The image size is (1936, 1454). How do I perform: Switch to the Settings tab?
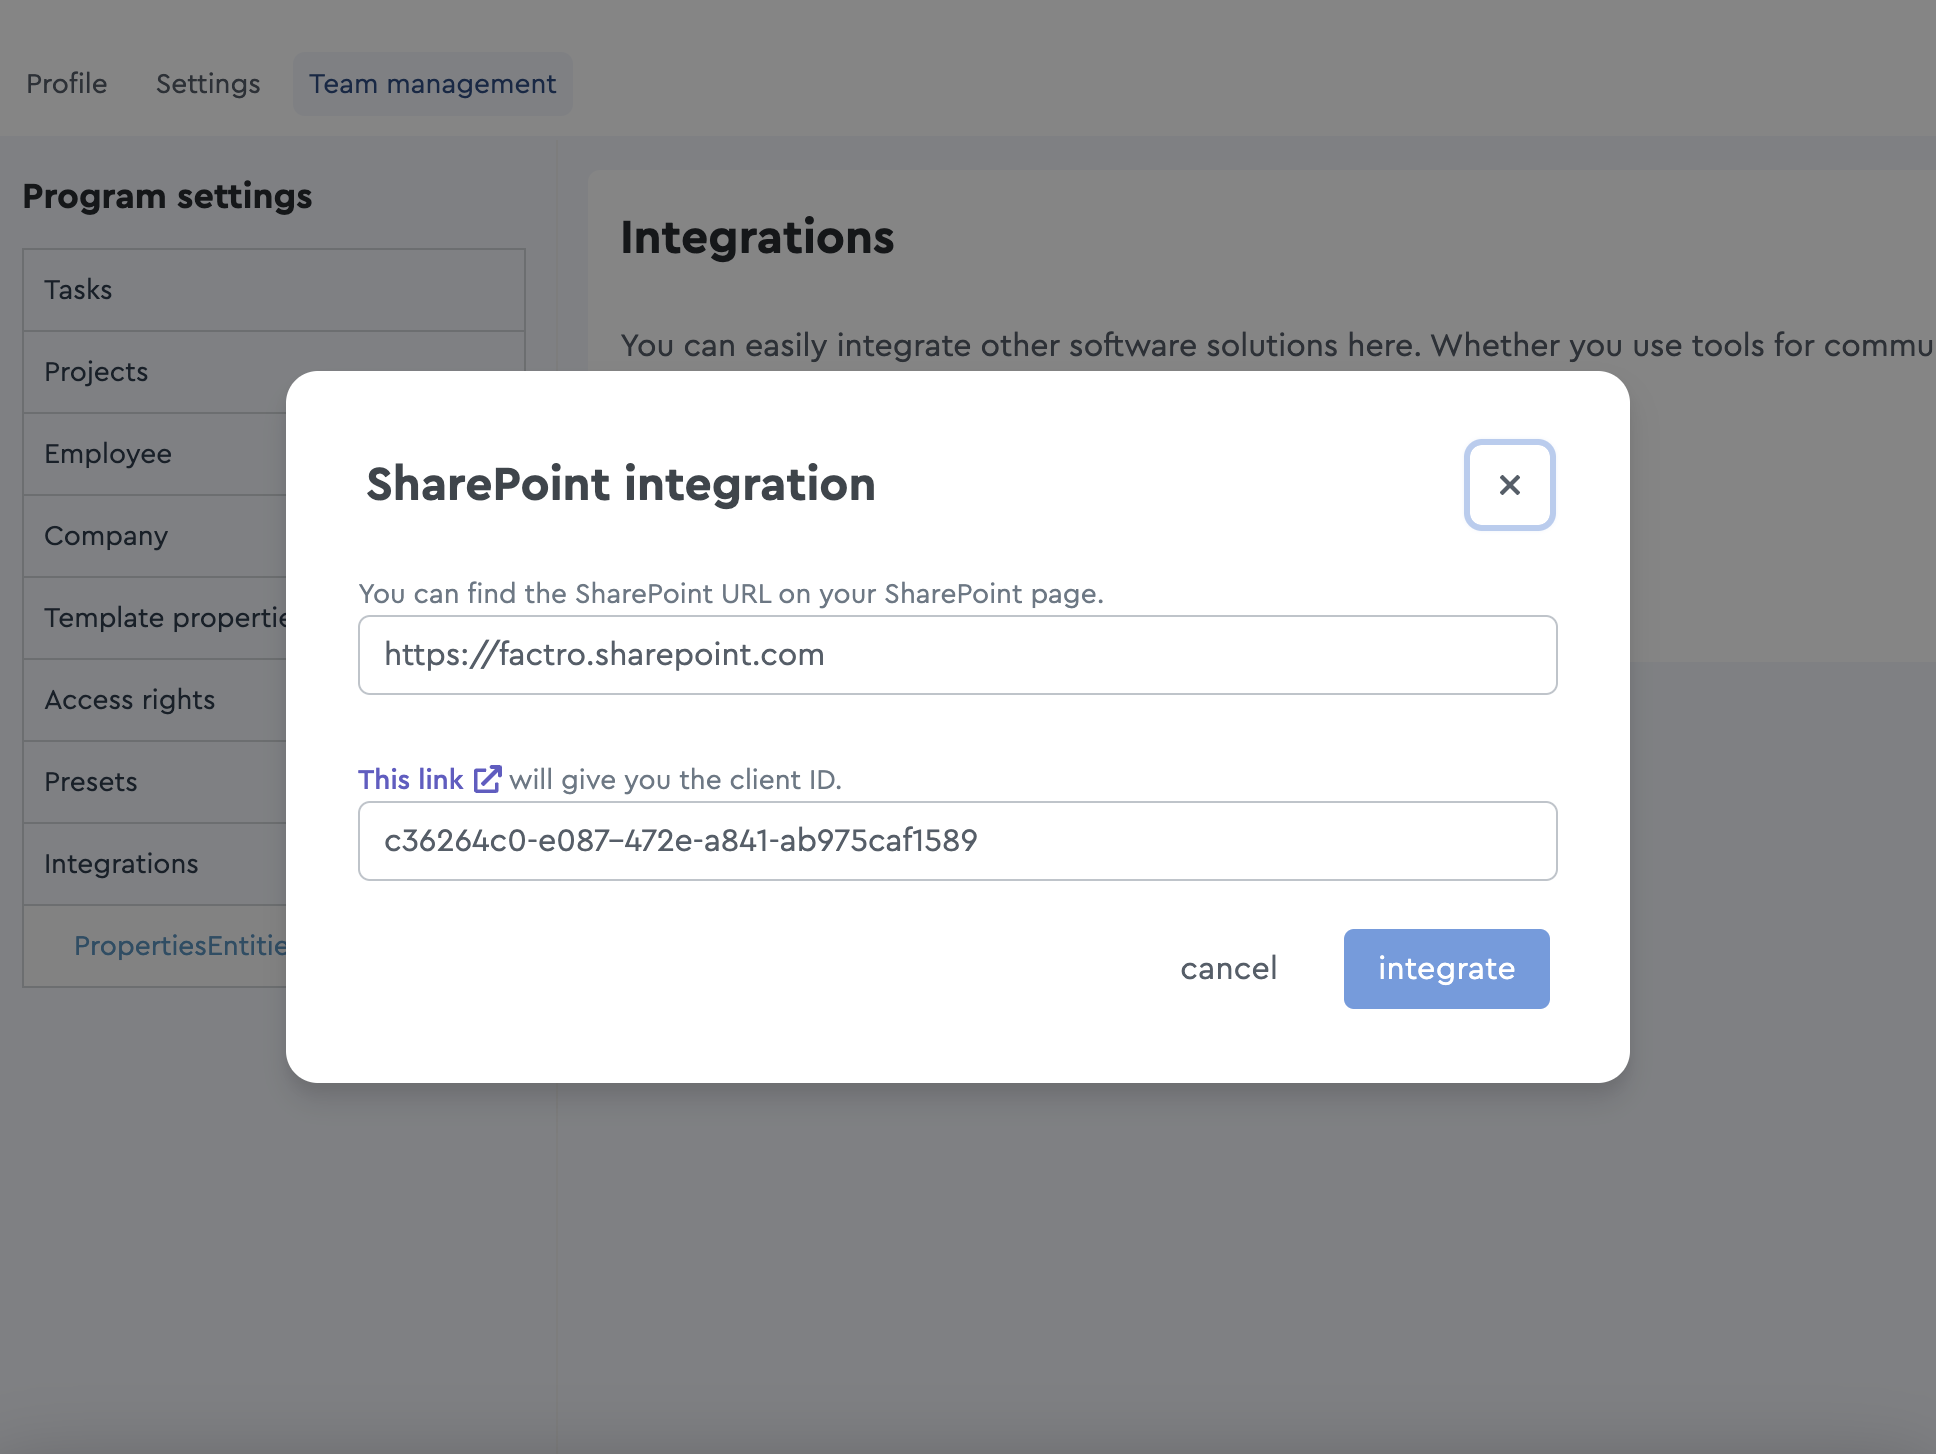[208, 84]
